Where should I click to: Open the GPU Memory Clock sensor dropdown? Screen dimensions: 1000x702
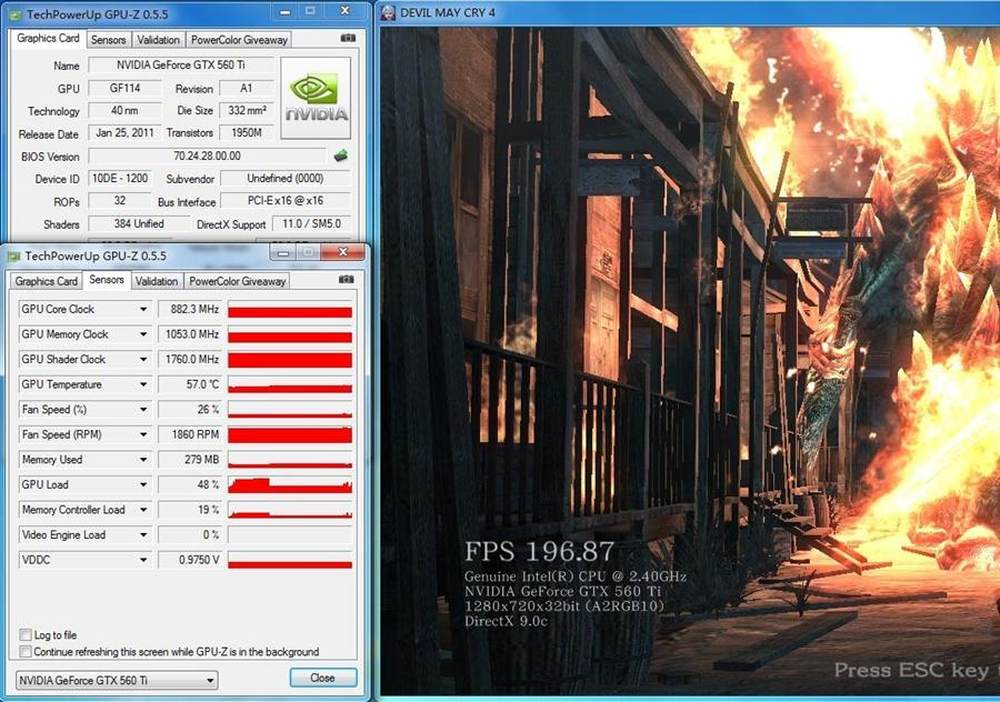pos(143,334)
